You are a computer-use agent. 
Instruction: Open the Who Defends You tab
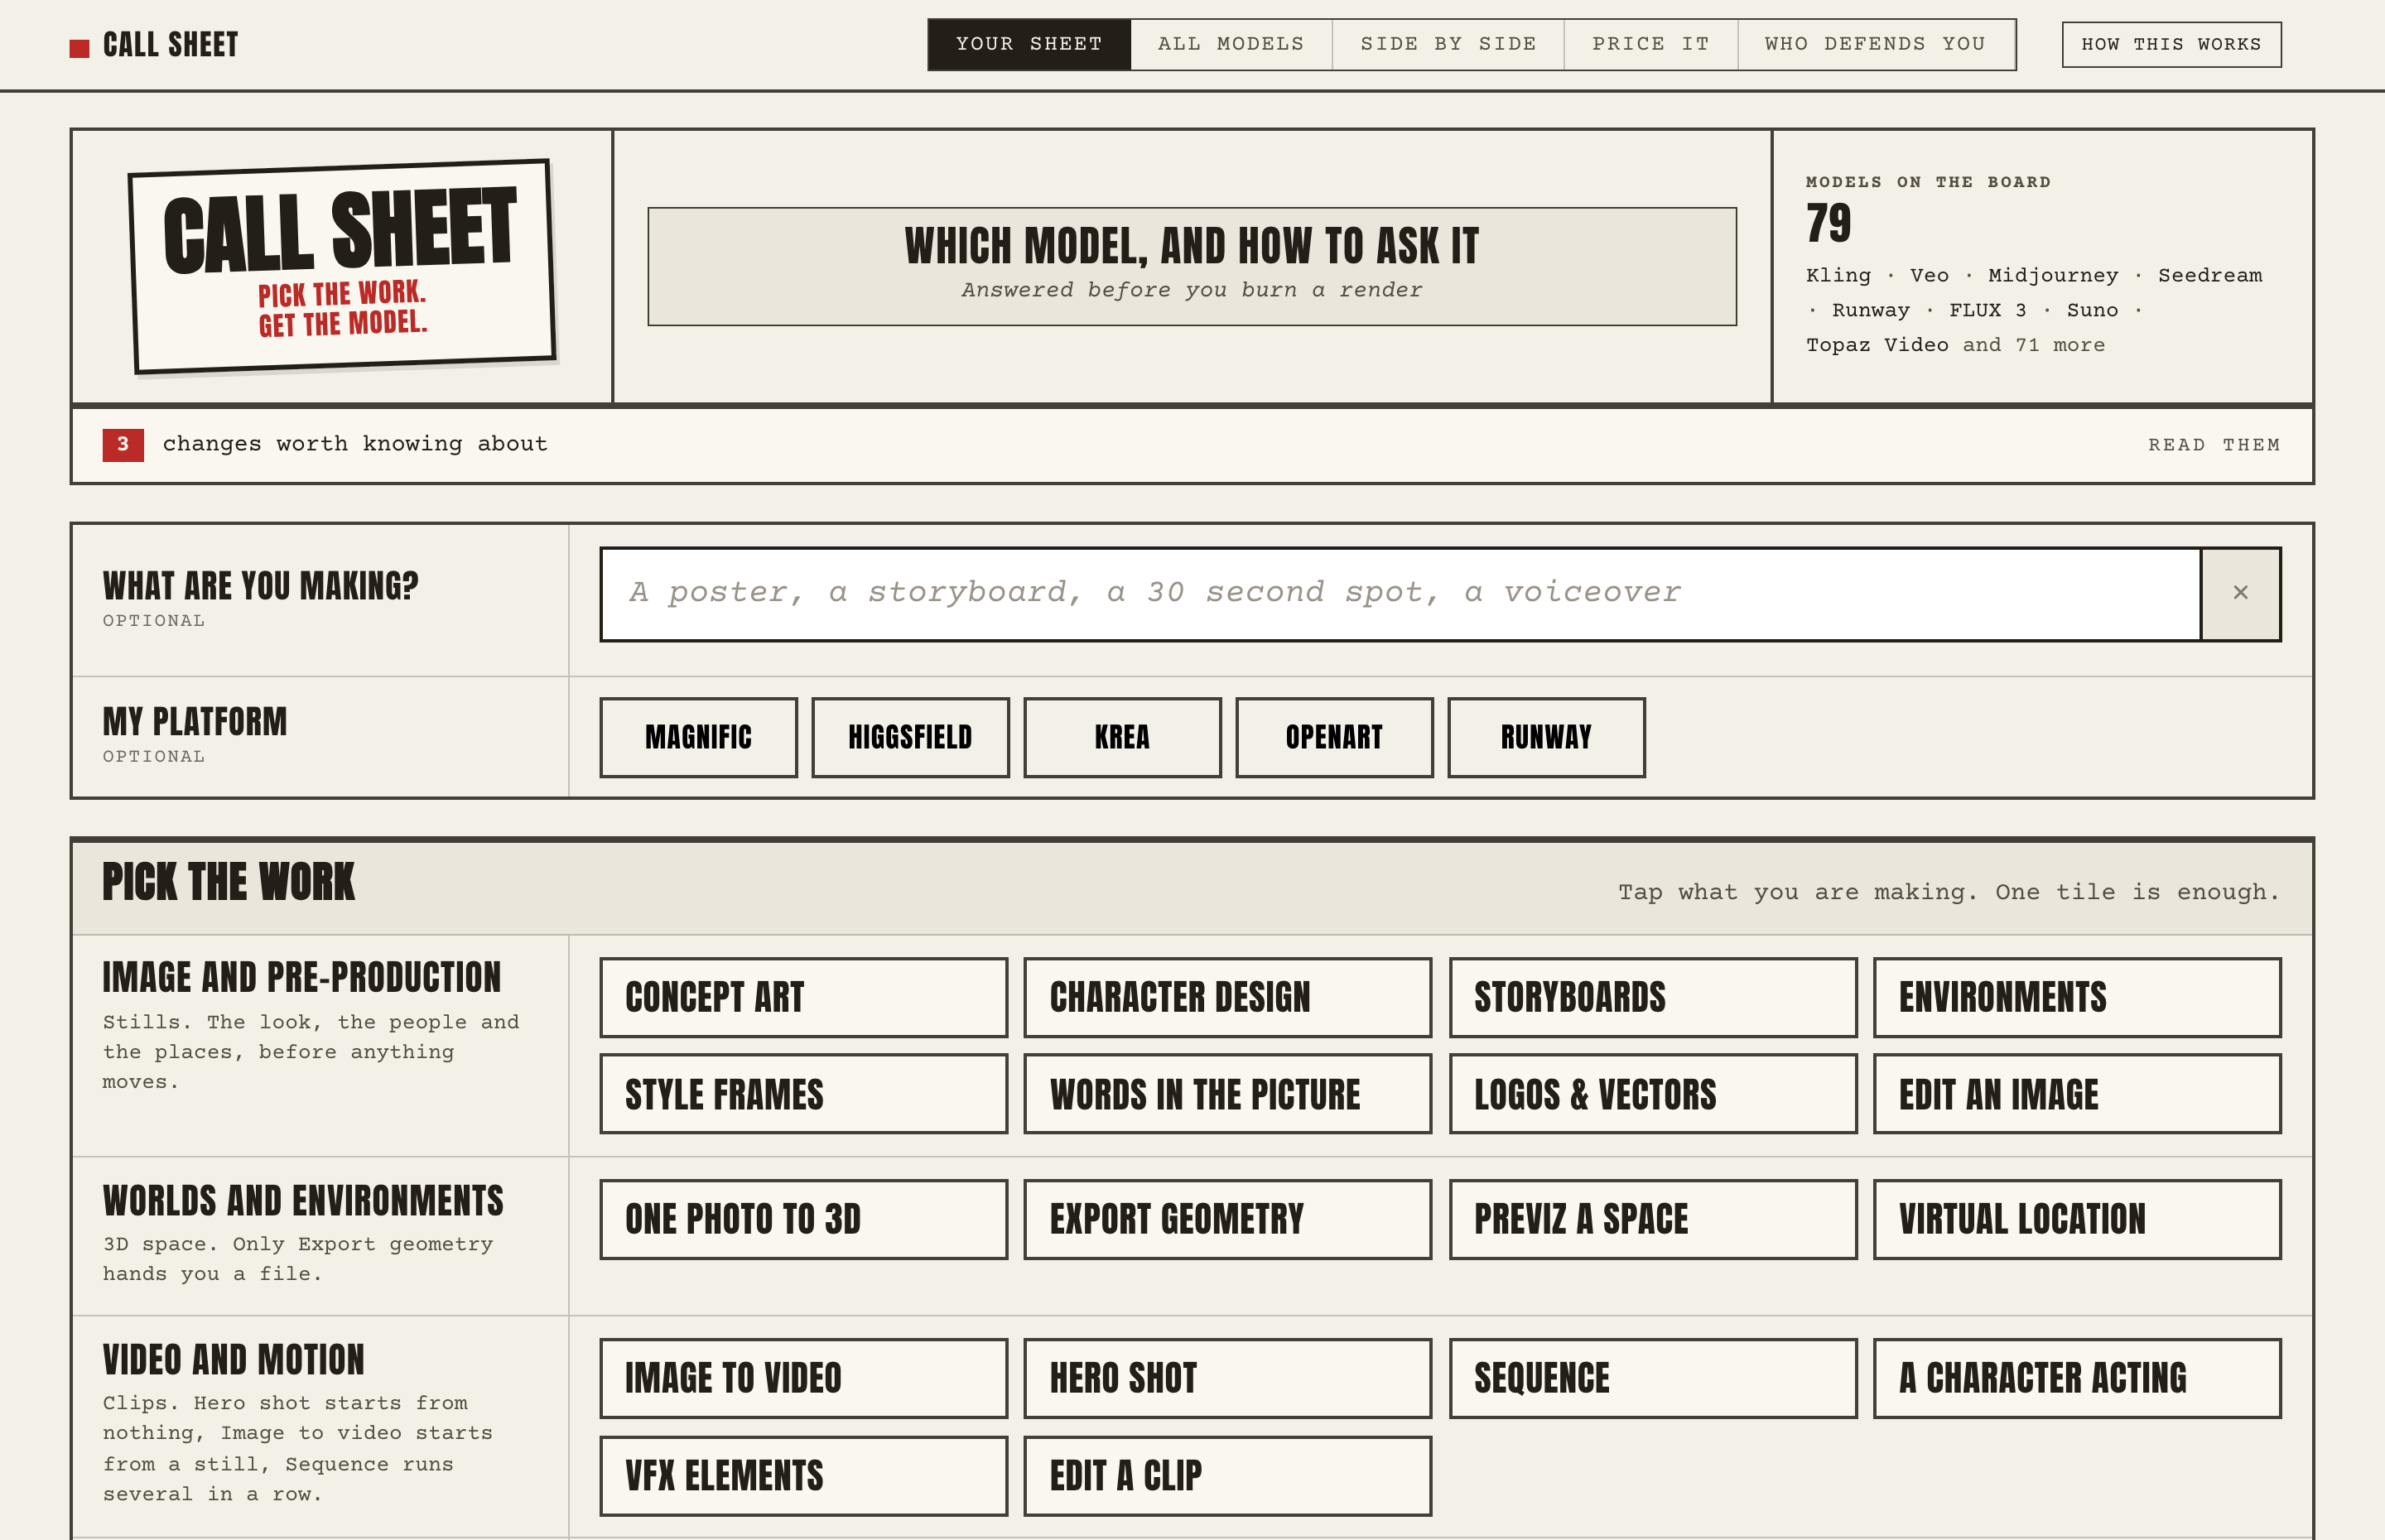pyautogui.click(x=1875, y=44)
